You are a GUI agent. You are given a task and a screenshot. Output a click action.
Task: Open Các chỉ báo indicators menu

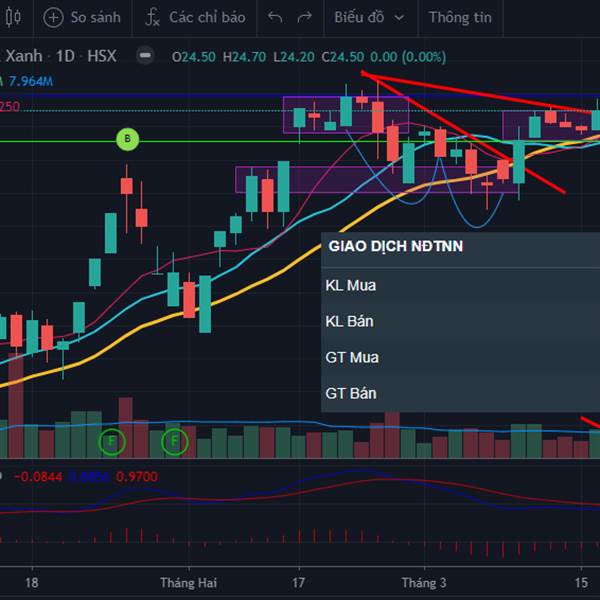(x=207, y=18)
